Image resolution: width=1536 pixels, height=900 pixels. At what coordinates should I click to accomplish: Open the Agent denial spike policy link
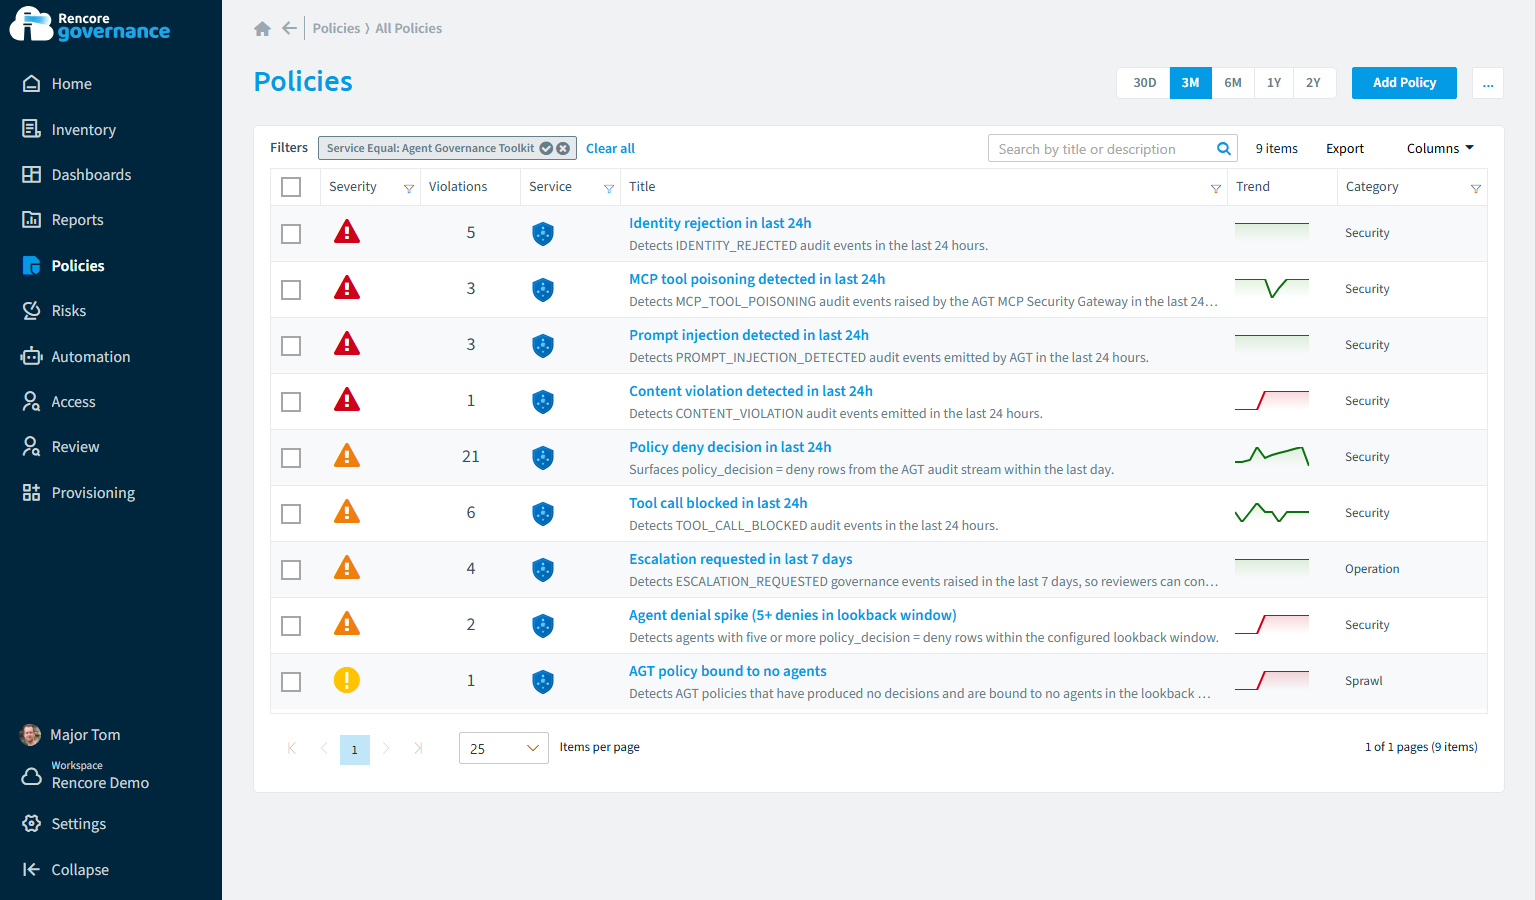793,615
